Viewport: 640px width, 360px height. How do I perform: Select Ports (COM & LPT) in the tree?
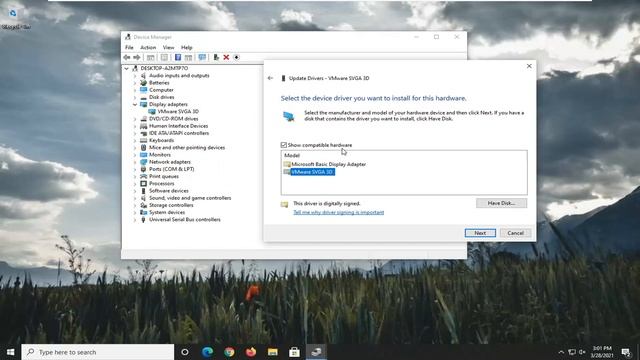pos(171,169)
